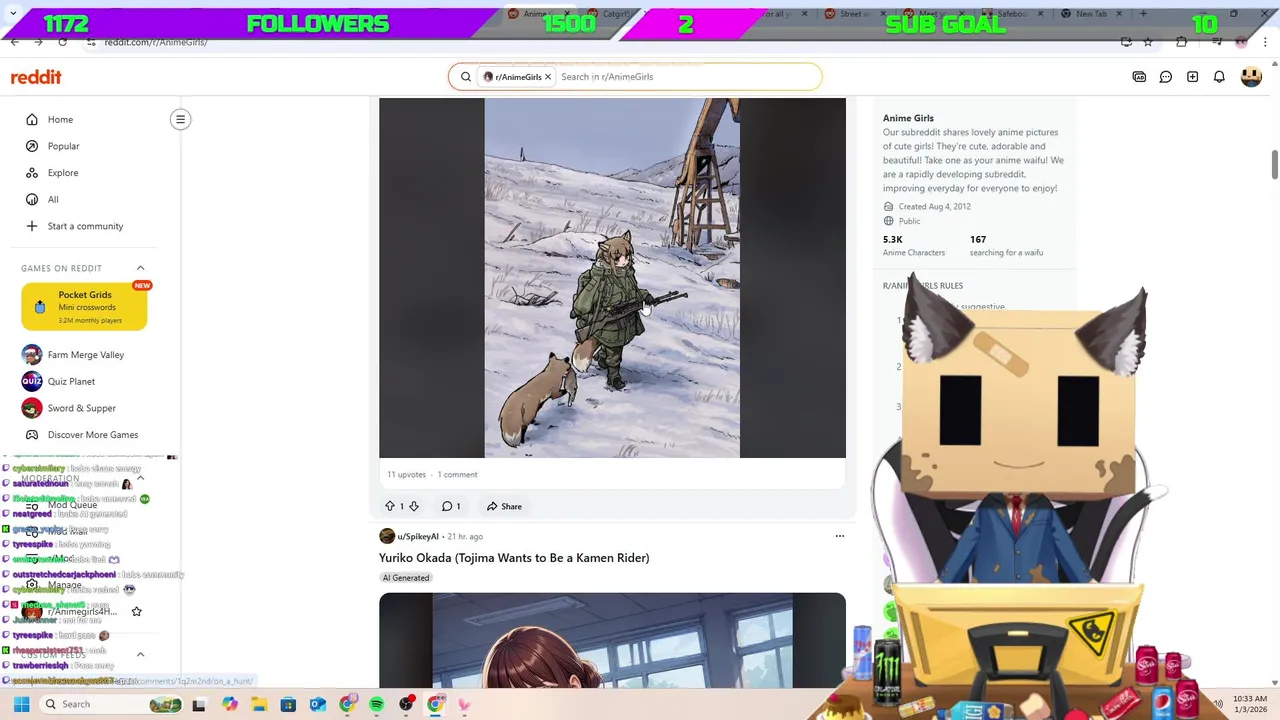Open the u/SpikeyAI user profile link
The height and width of the screenshot is (720, 1280).
click(418, 537)
